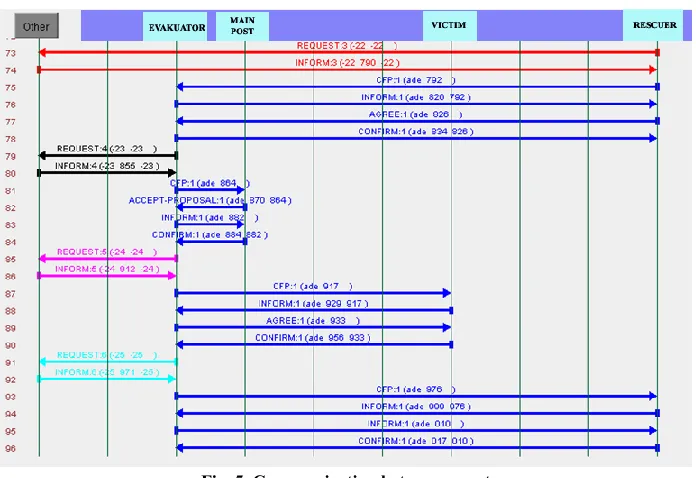The image size is (696, 478).
Task: Click row number 75
Action: point(10,88)
